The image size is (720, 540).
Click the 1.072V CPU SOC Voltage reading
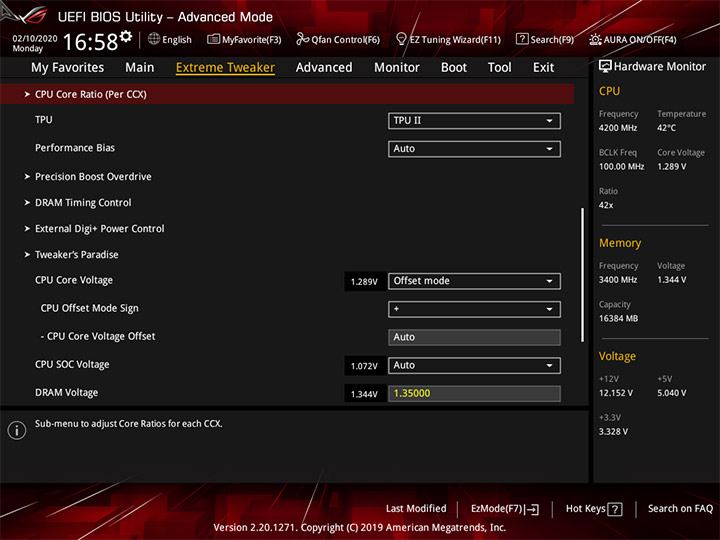pyautogui.click(x=364, y=366)
